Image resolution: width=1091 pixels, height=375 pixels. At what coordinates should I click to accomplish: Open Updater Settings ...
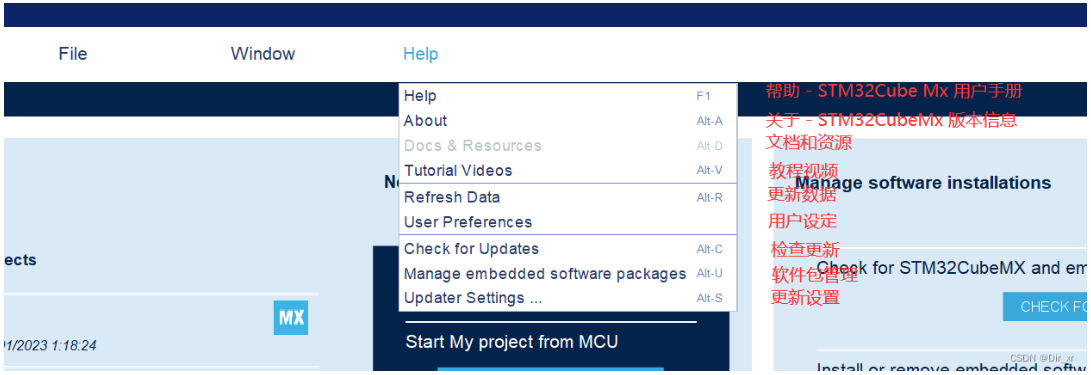point(568,298)
